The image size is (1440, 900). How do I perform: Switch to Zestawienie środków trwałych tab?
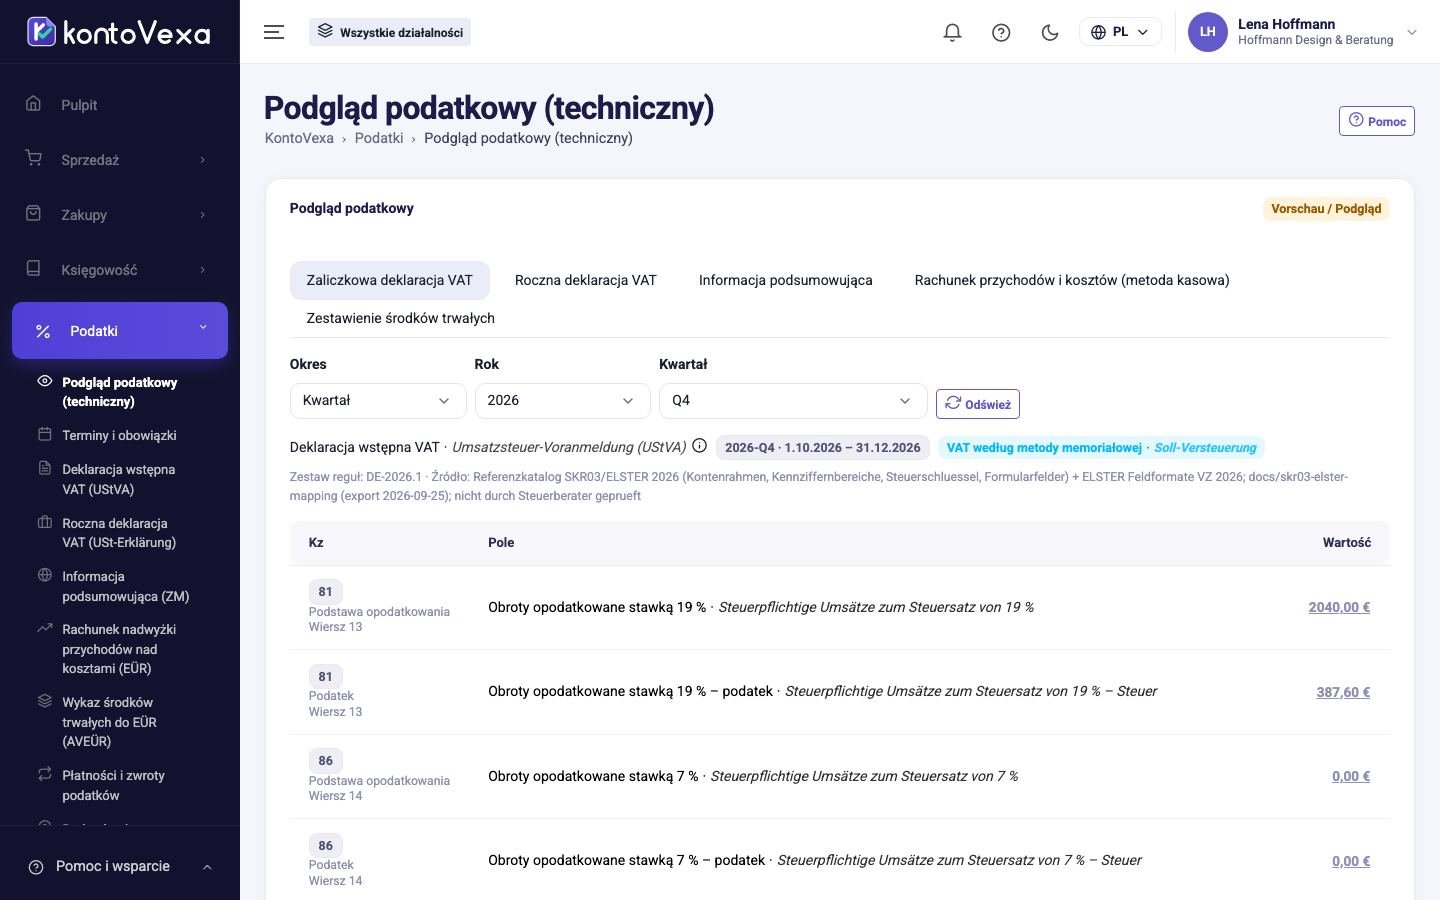click(x=401, y=318)
